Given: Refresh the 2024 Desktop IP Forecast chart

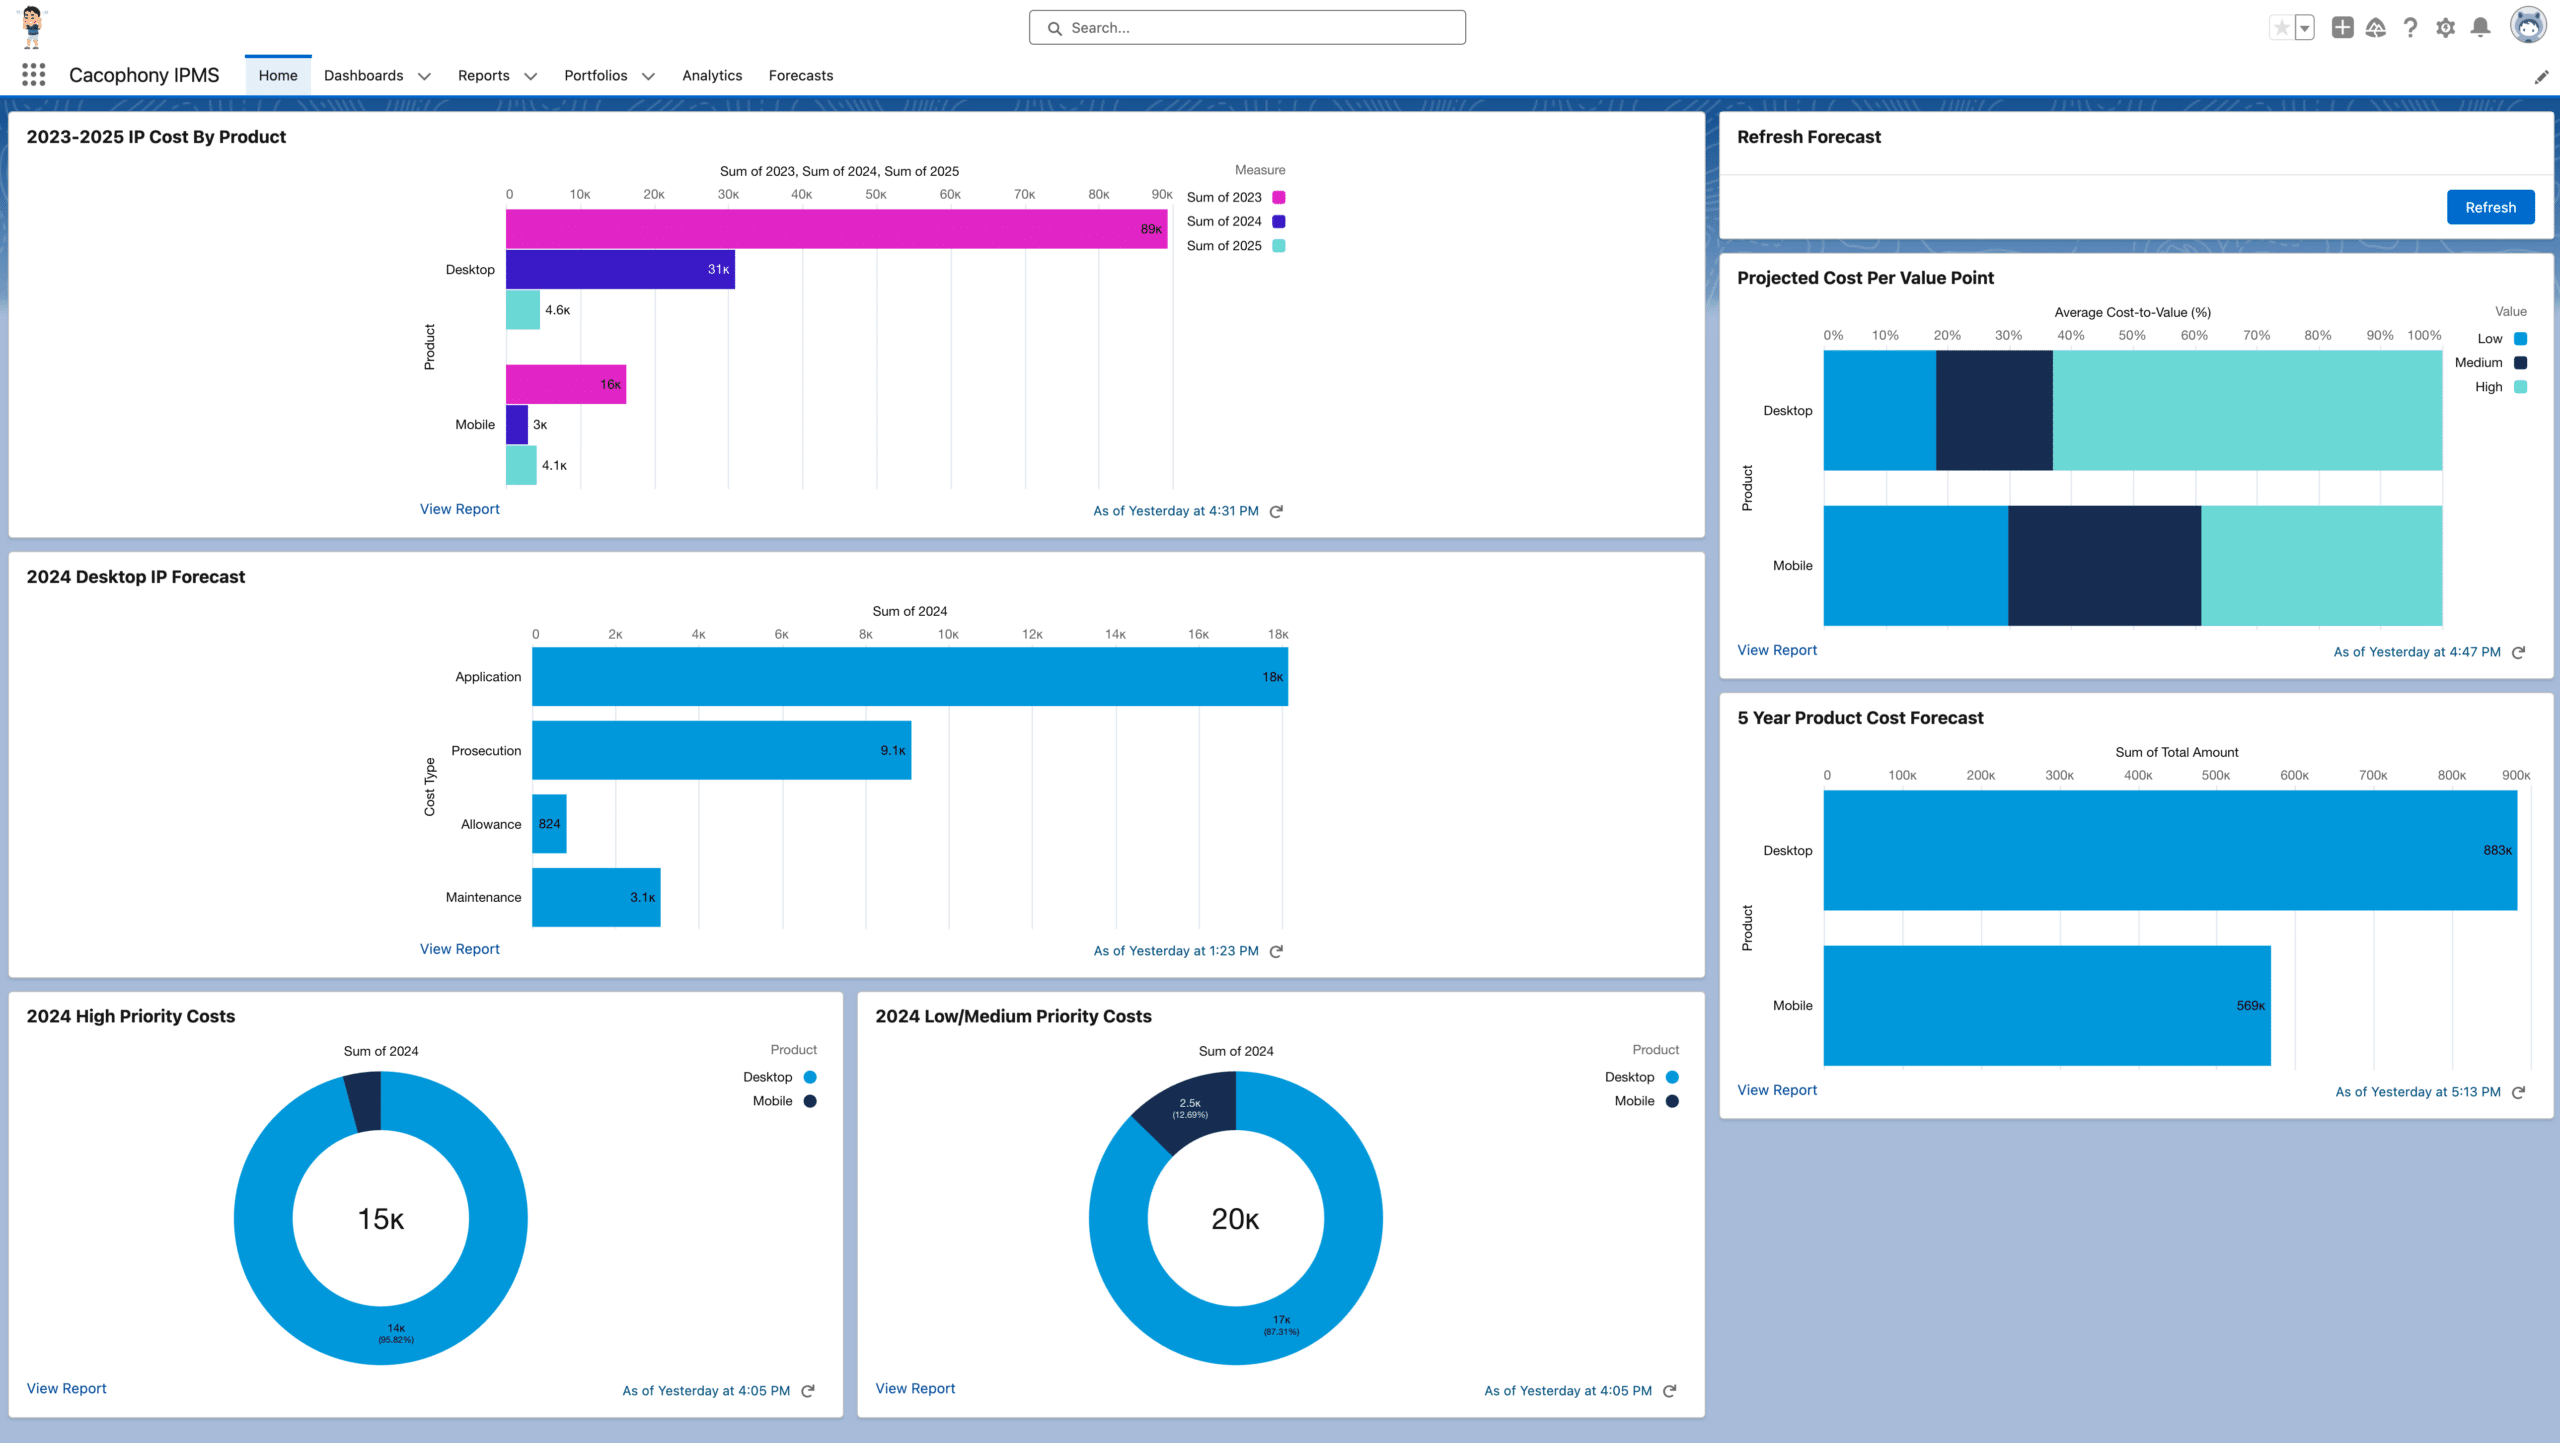Looking at the screenshot, I should click(1276, 951).
